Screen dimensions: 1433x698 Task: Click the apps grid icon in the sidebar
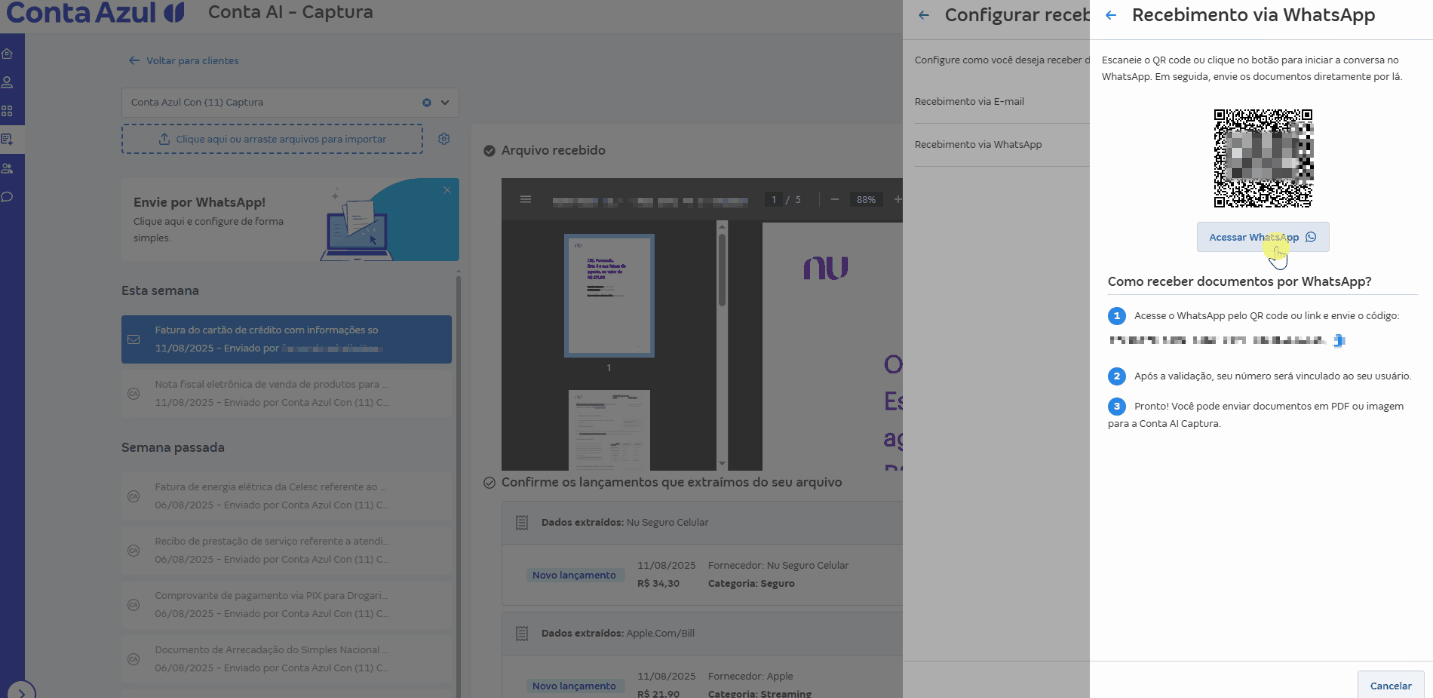8,110
